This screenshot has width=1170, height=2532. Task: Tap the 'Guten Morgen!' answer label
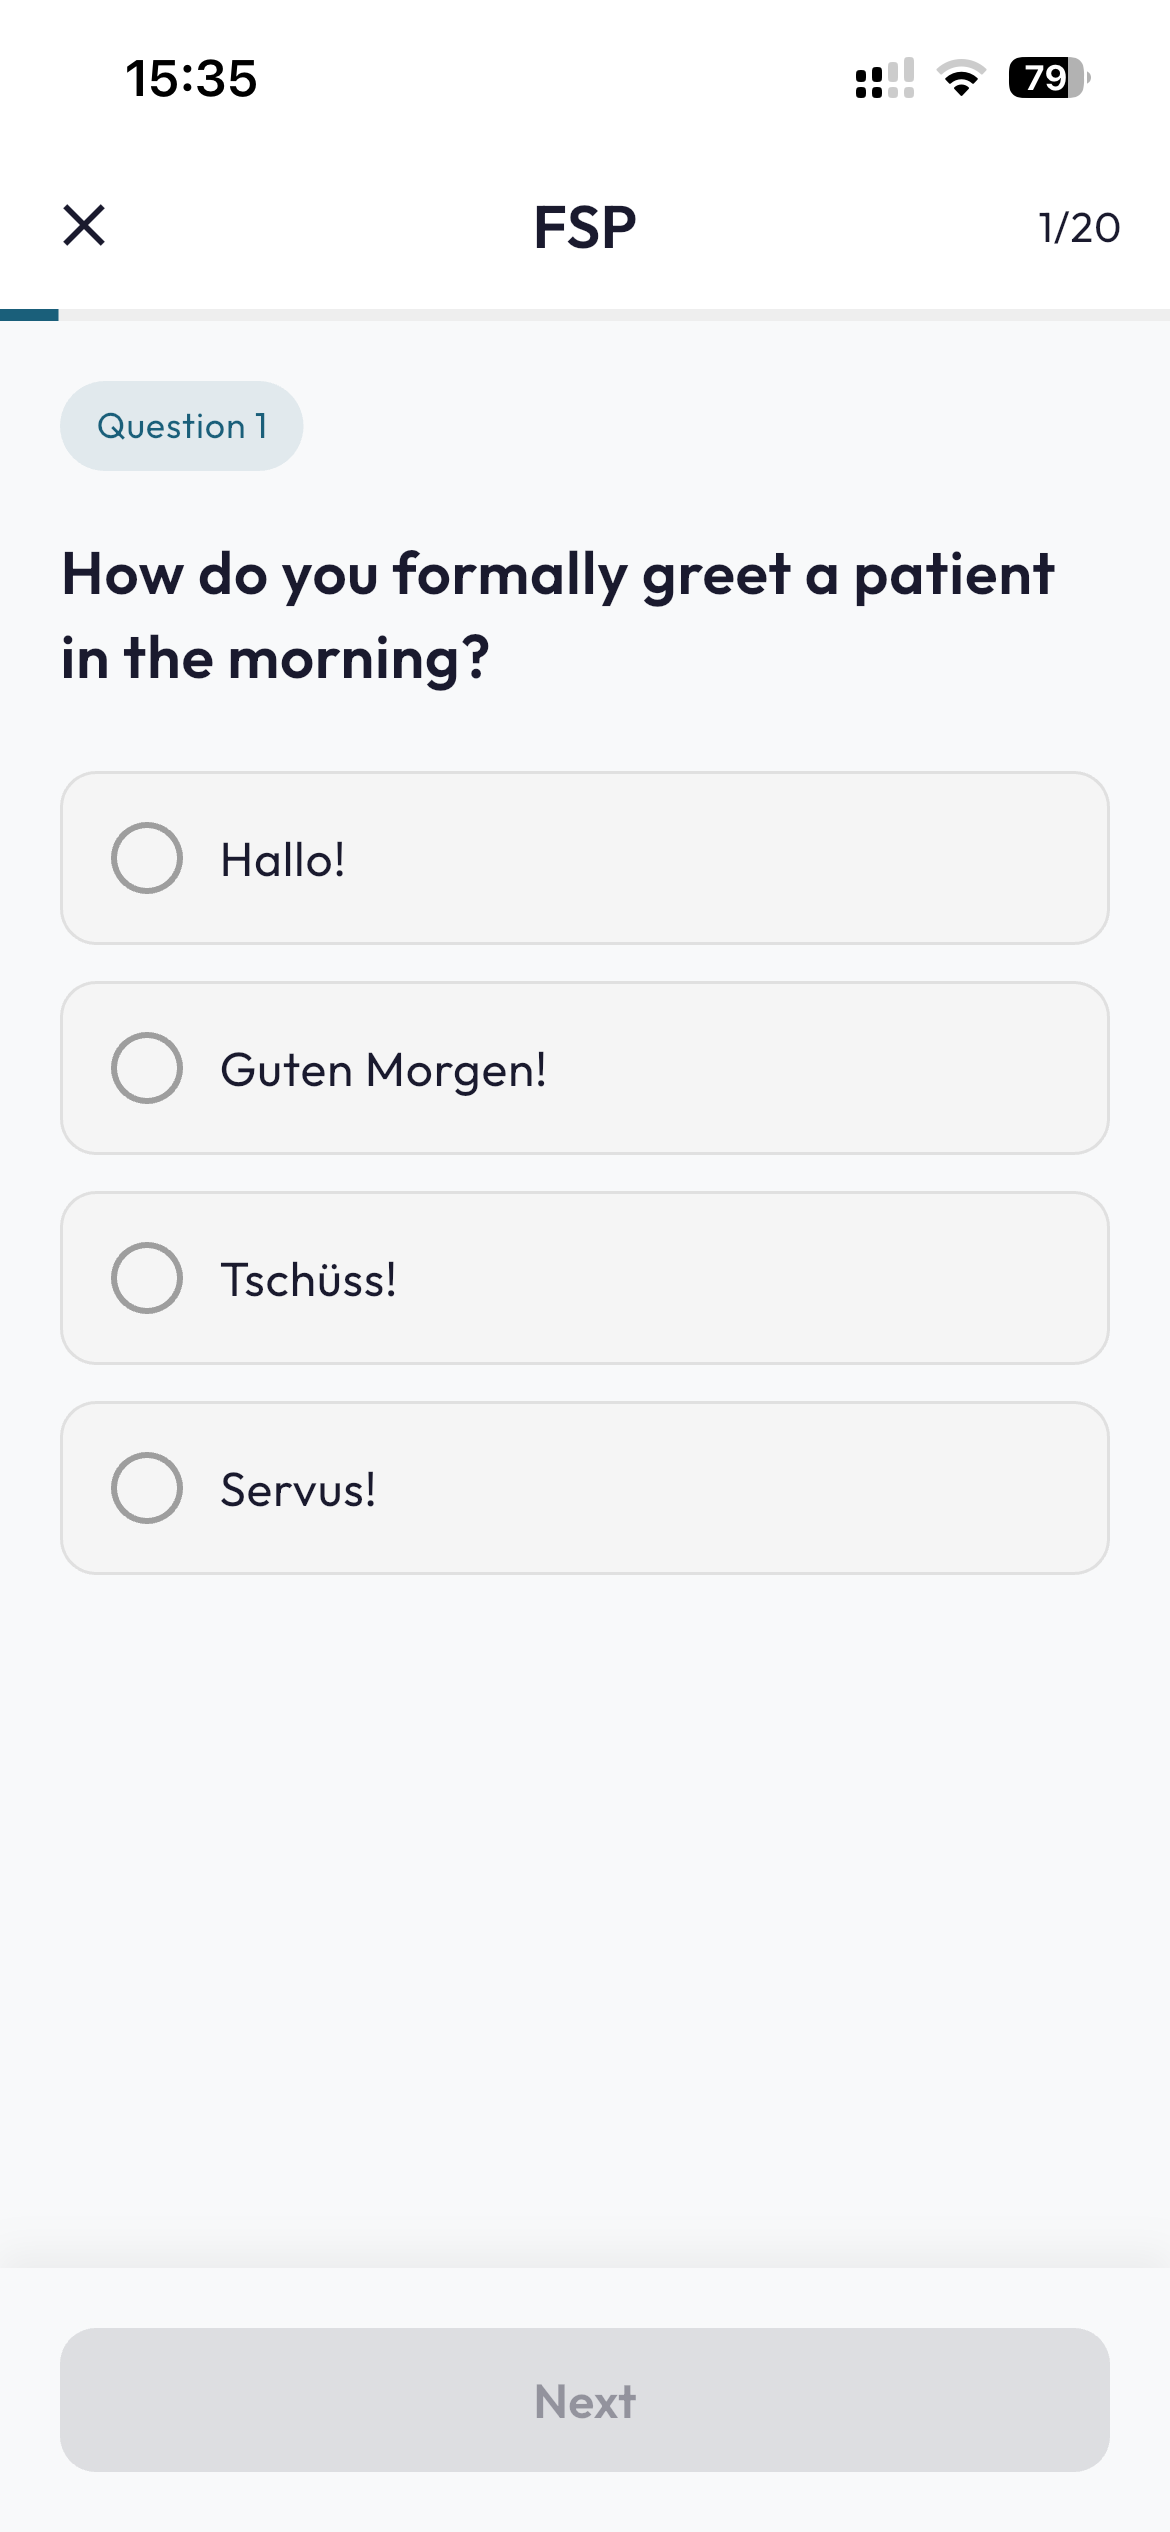tap(383, 1070)
